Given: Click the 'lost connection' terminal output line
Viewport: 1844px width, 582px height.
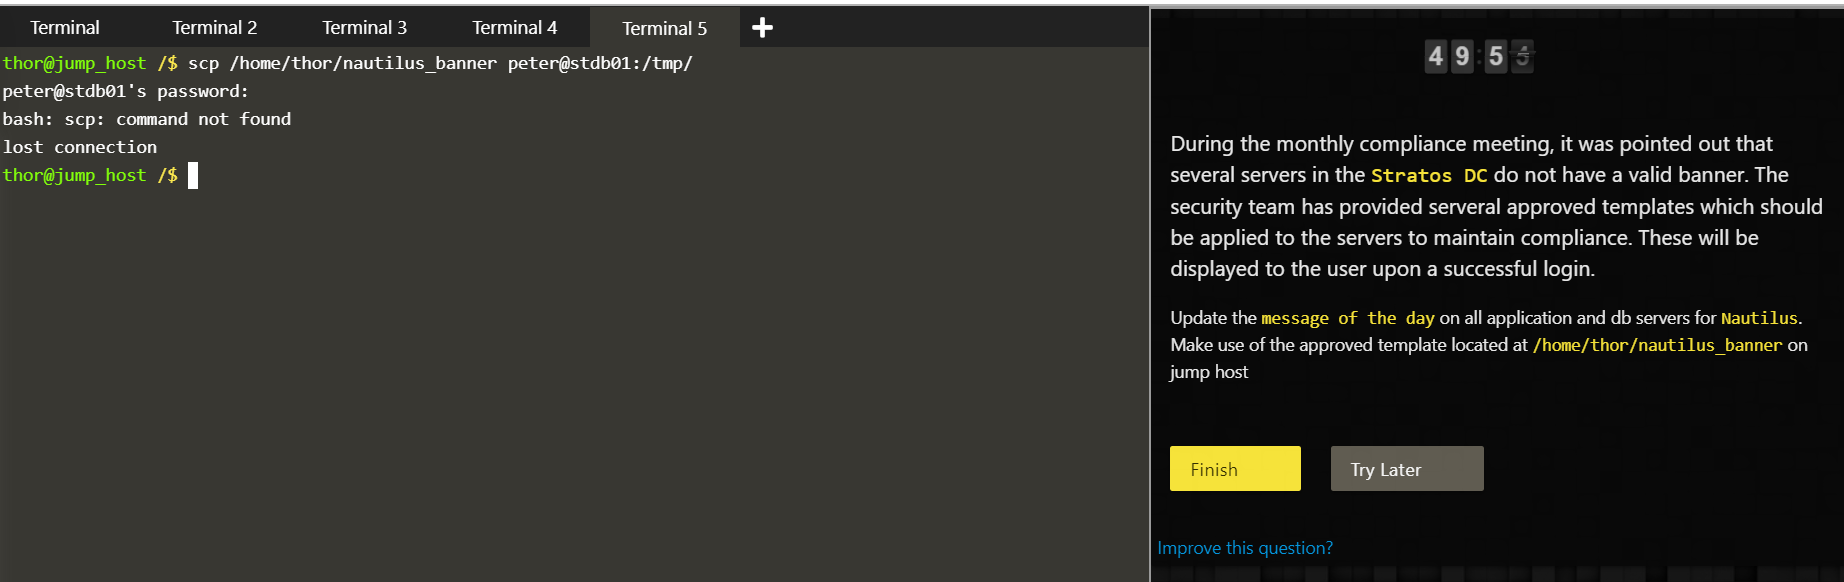Looking at the screenshot, I should click(x=80, y=147).
